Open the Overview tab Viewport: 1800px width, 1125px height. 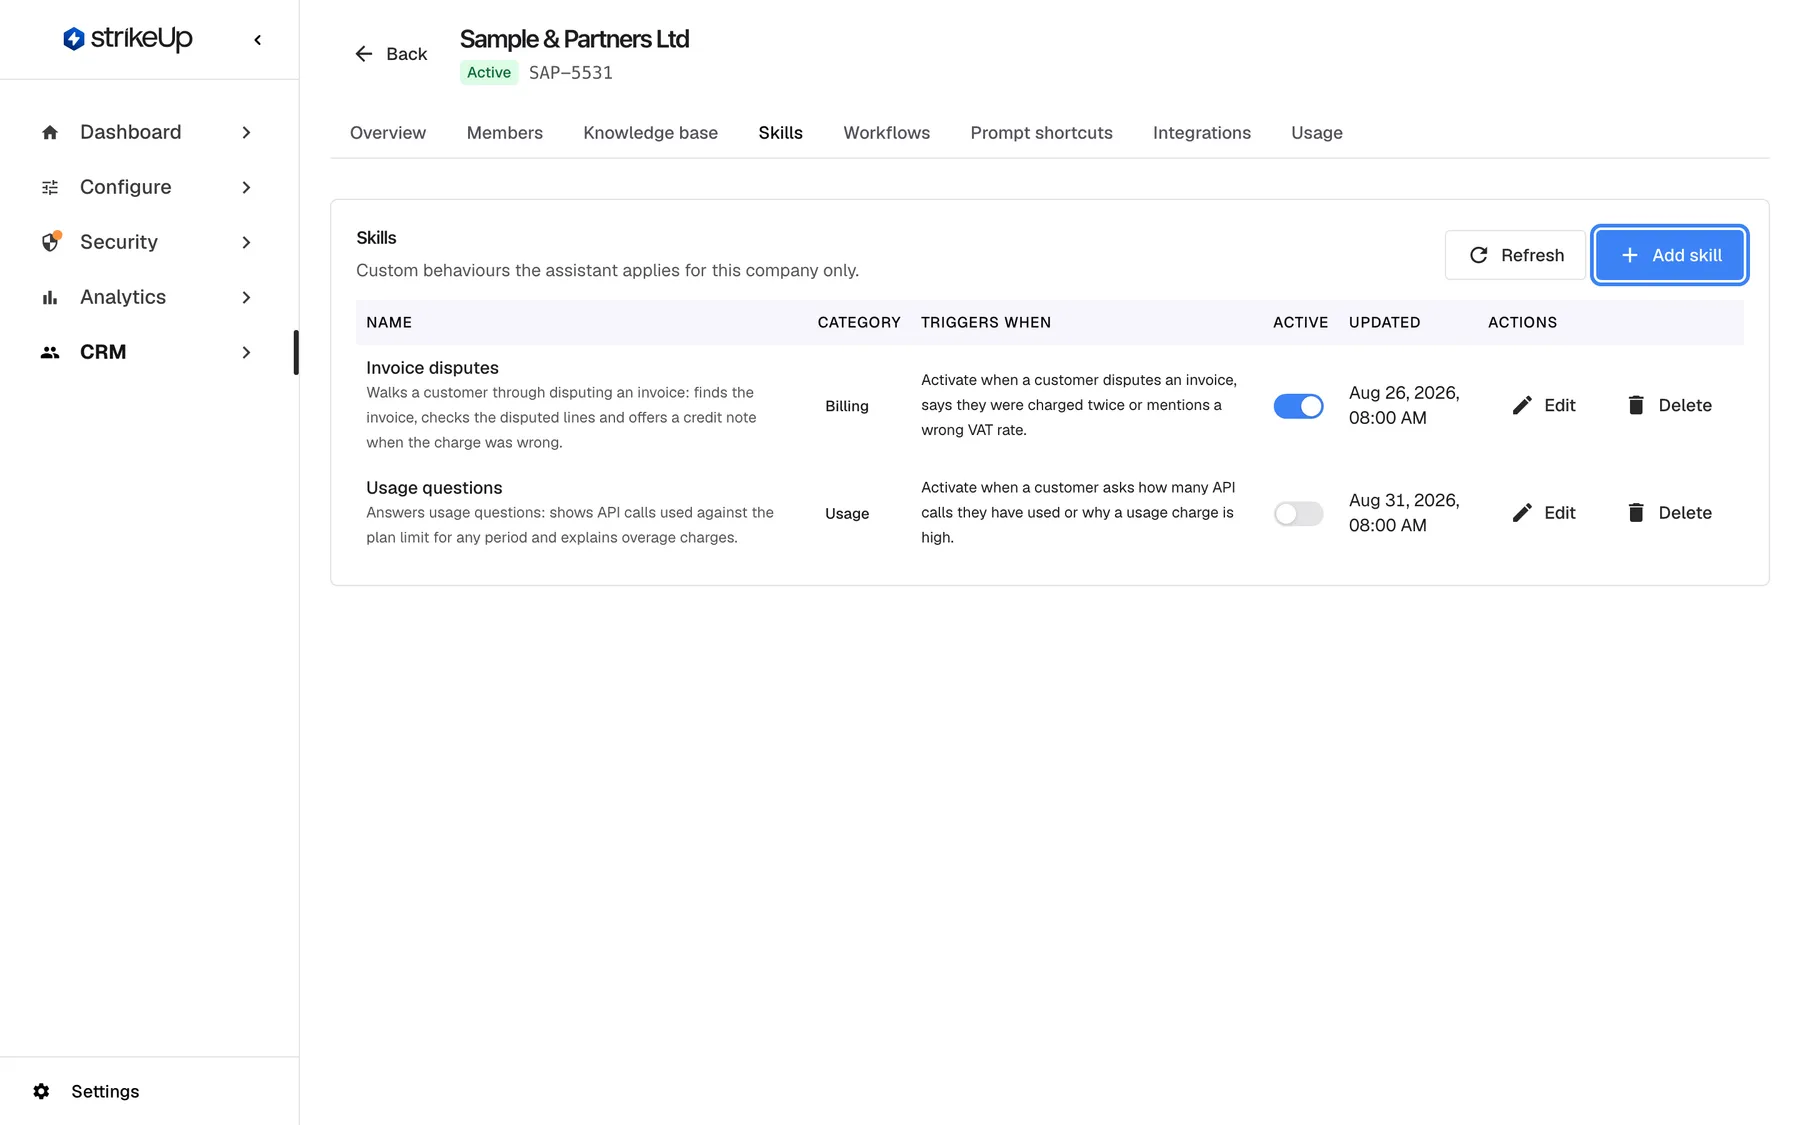click(x=388, y=133)
